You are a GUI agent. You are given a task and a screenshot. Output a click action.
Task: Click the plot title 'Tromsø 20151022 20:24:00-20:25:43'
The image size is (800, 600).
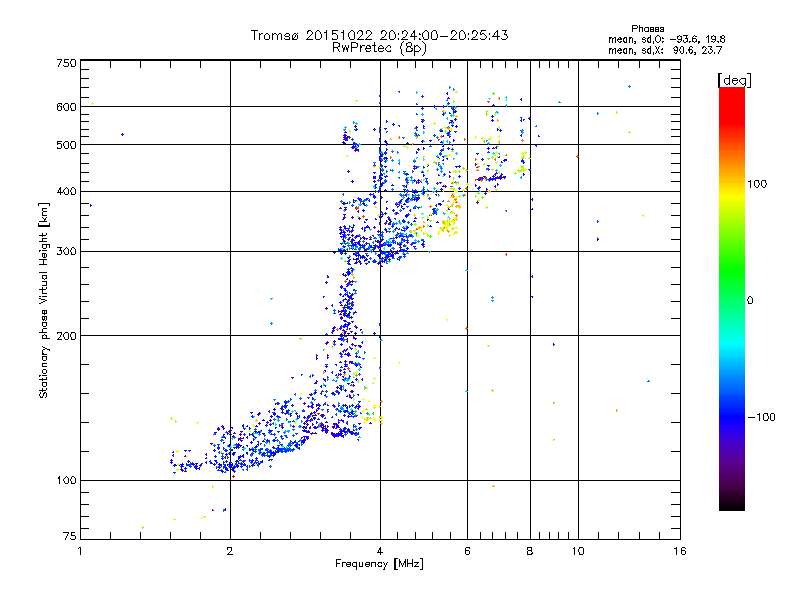379,35
